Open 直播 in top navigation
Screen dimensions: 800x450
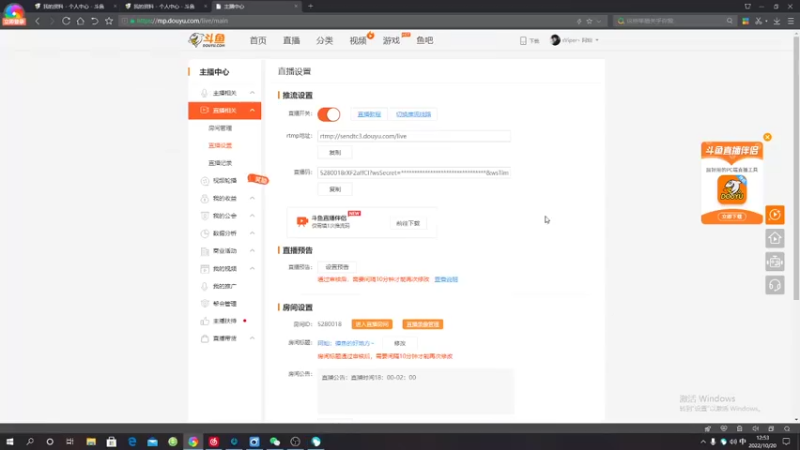point(291,40)
